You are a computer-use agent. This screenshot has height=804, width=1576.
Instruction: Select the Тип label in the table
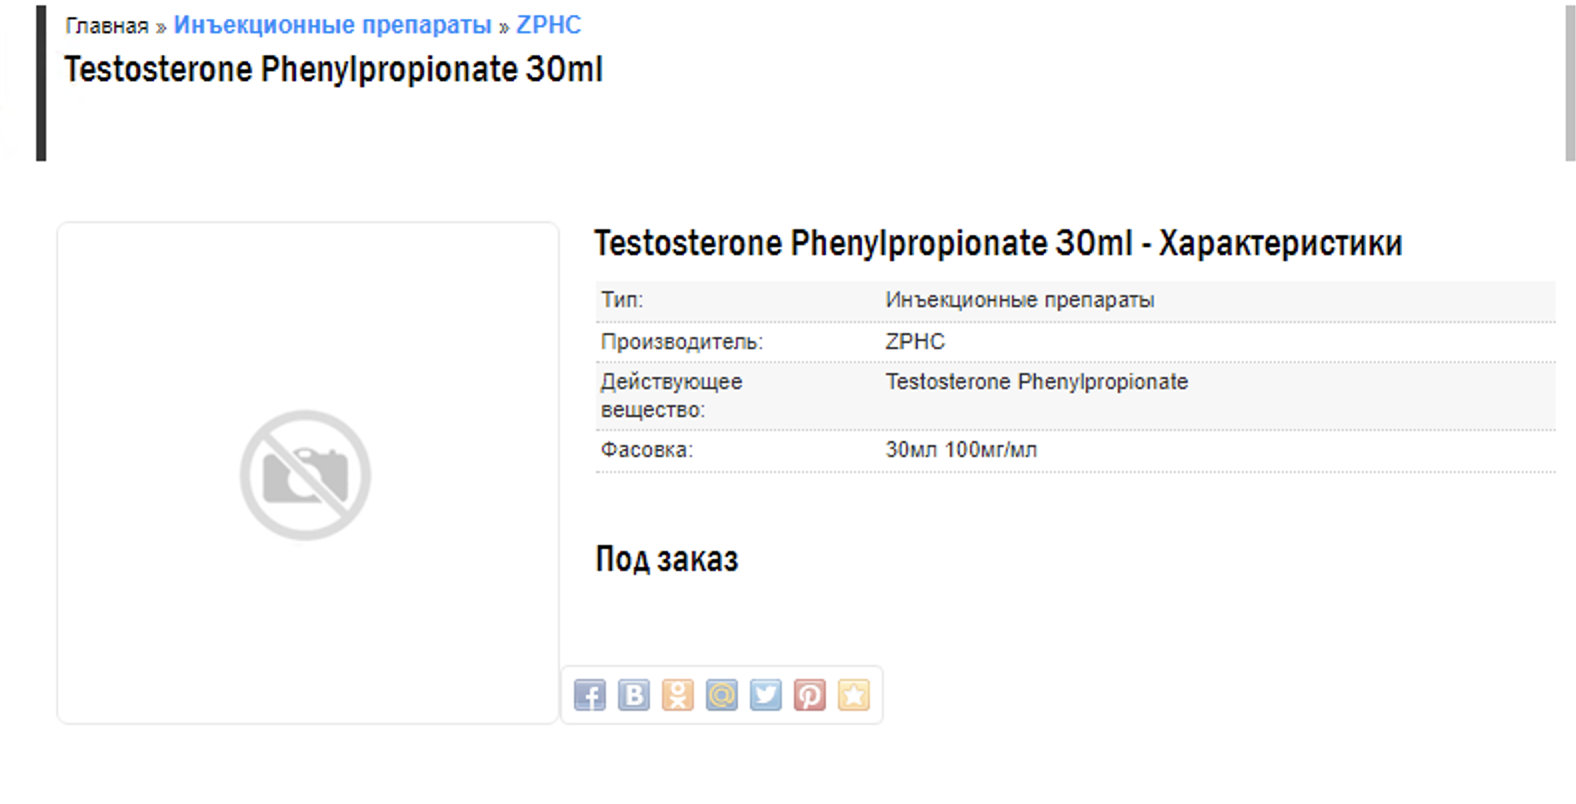coord(622,300)
